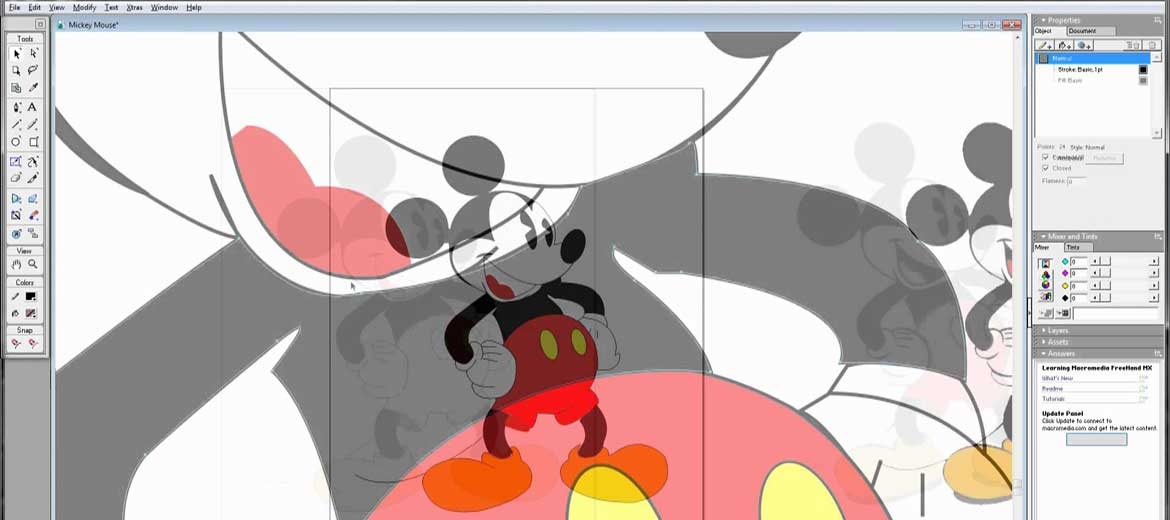1170x520 pixels.
Task: Collapse the Answers panel
Action: pyautogui.click(x=1043, y=354)
